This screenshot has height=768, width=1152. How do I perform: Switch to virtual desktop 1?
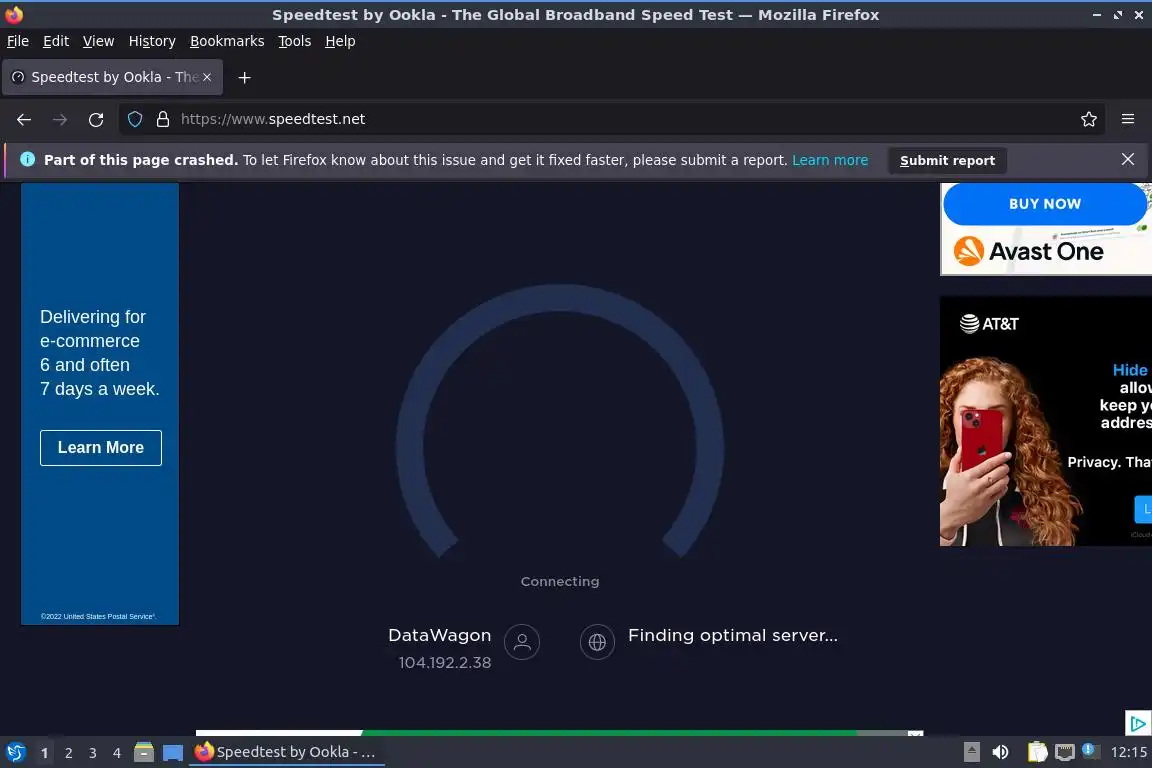point(45,753)
